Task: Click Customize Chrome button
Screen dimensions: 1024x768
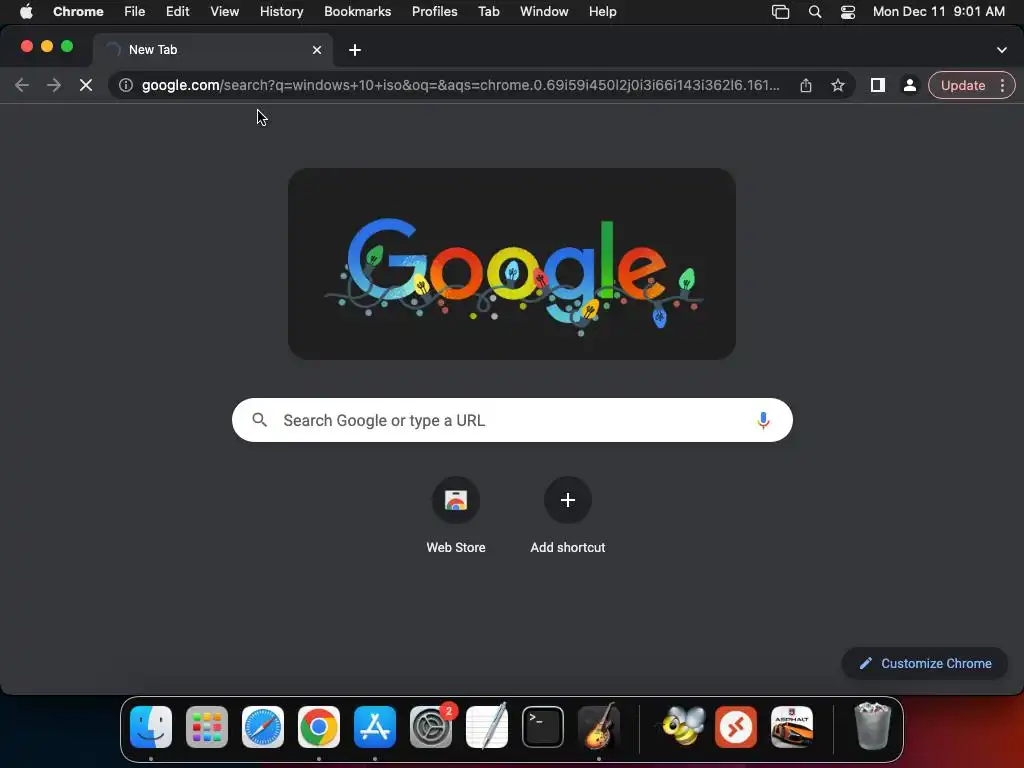Action: tap(925, 664)
